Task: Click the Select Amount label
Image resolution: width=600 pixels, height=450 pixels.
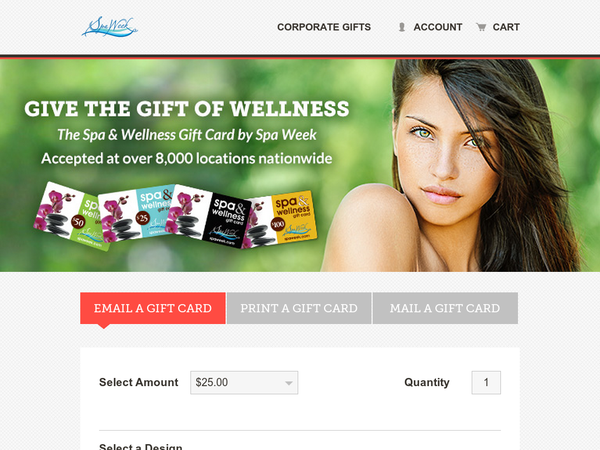Action: (x=139, y=382)
